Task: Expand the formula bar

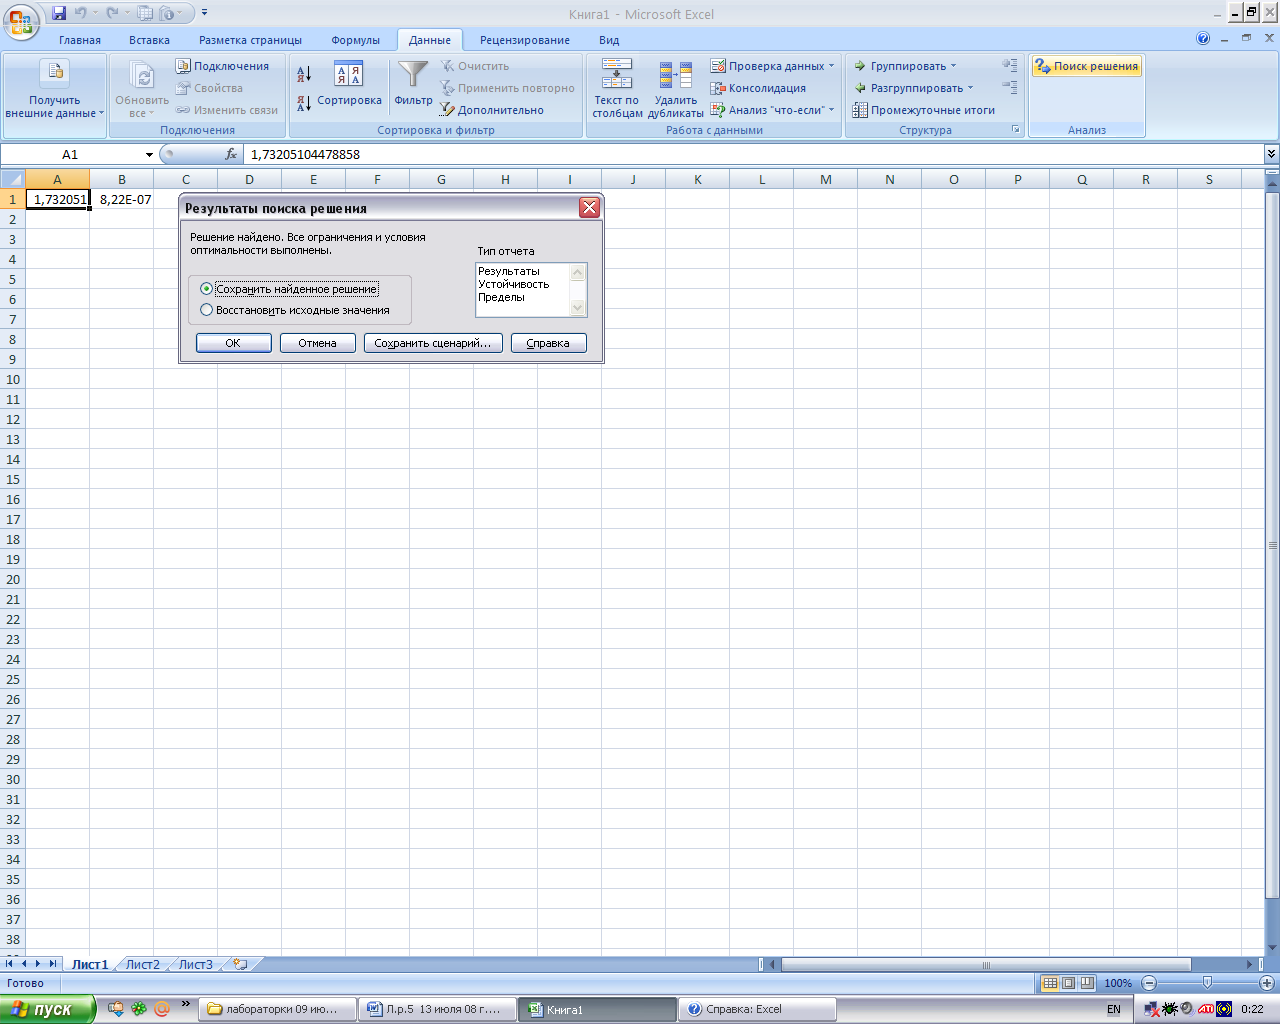Action: (1271, 154)
